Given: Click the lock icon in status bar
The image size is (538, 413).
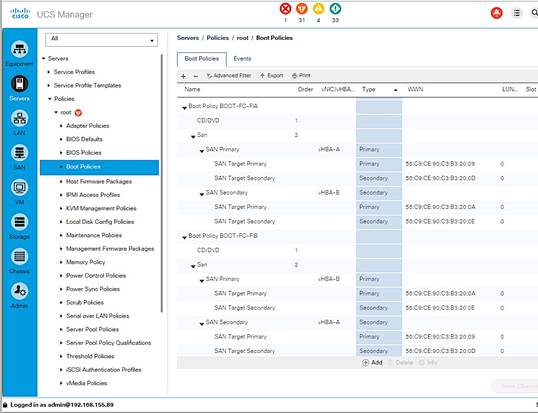Looking at the screenshot, I should [5, 405].
